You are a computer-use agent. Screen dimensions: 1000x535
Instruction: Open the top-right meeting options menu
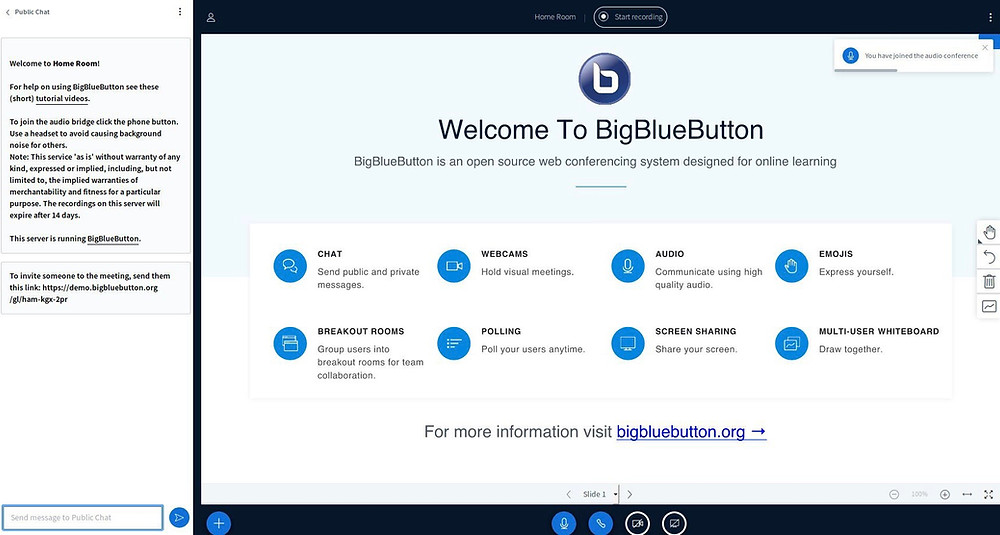[x=990, y=17]
